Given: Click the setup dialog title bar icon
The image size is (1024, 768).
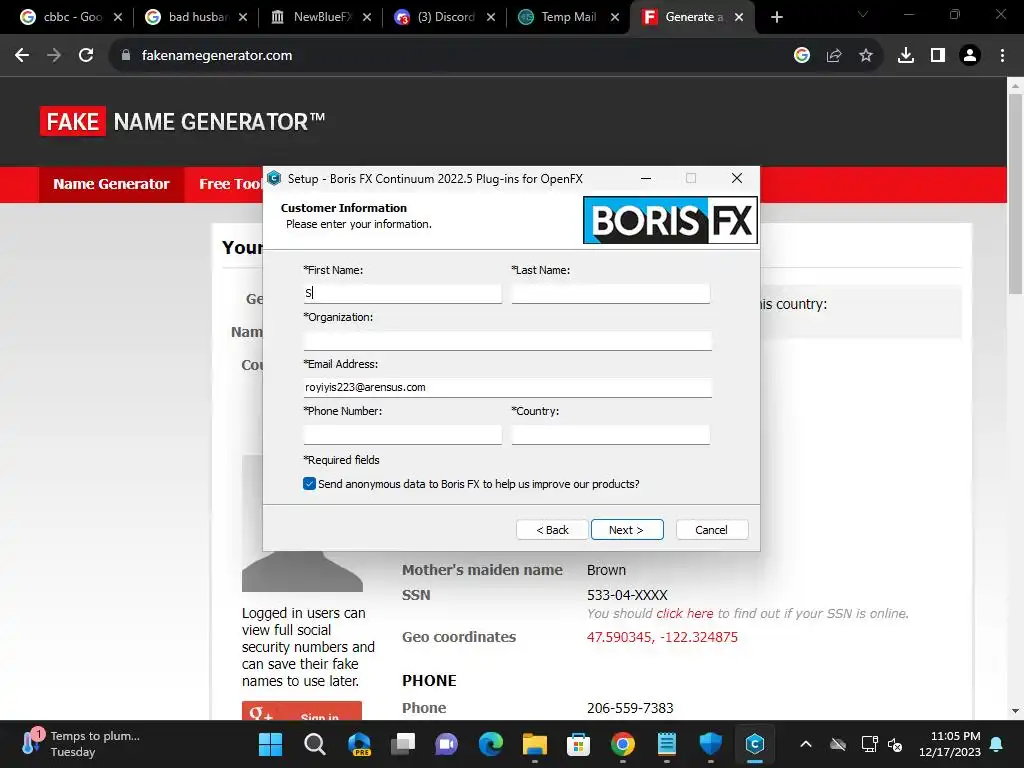Looking at the screenshot, I should (274, 178).
